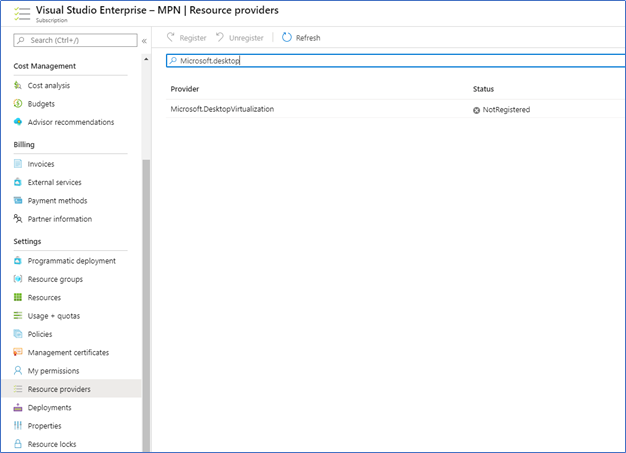Open Programmatic deployment label
This screenshot has height=453, width=626.
point(71,261)
